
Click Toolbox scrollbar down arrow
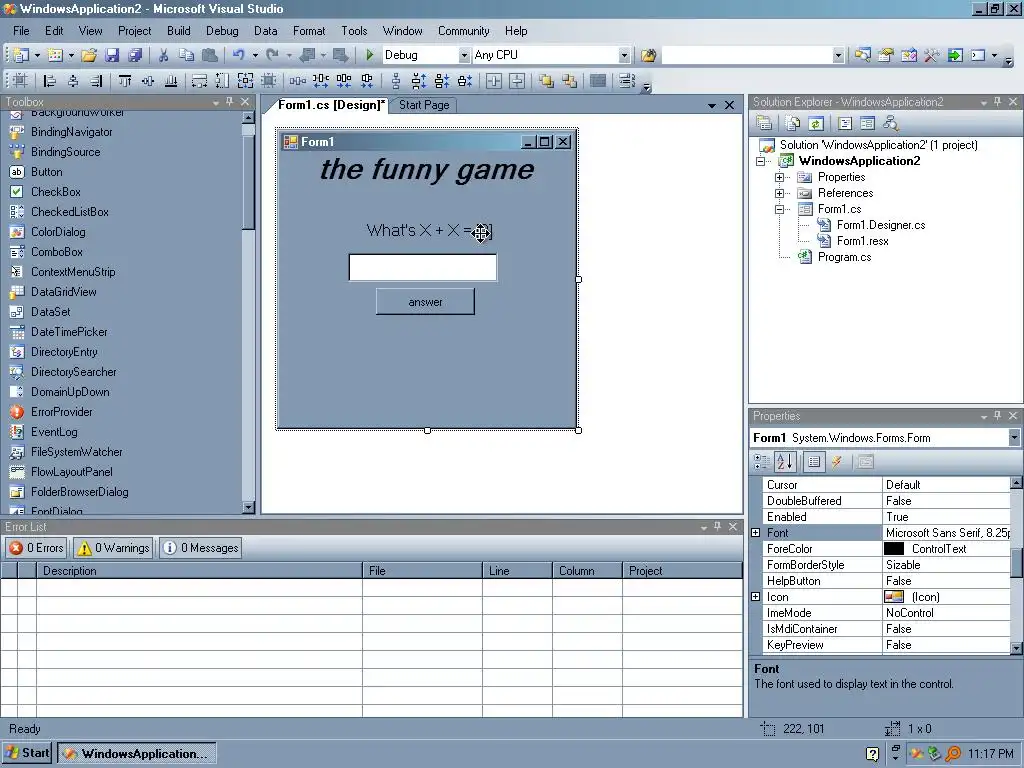click(x=248, y=507)
